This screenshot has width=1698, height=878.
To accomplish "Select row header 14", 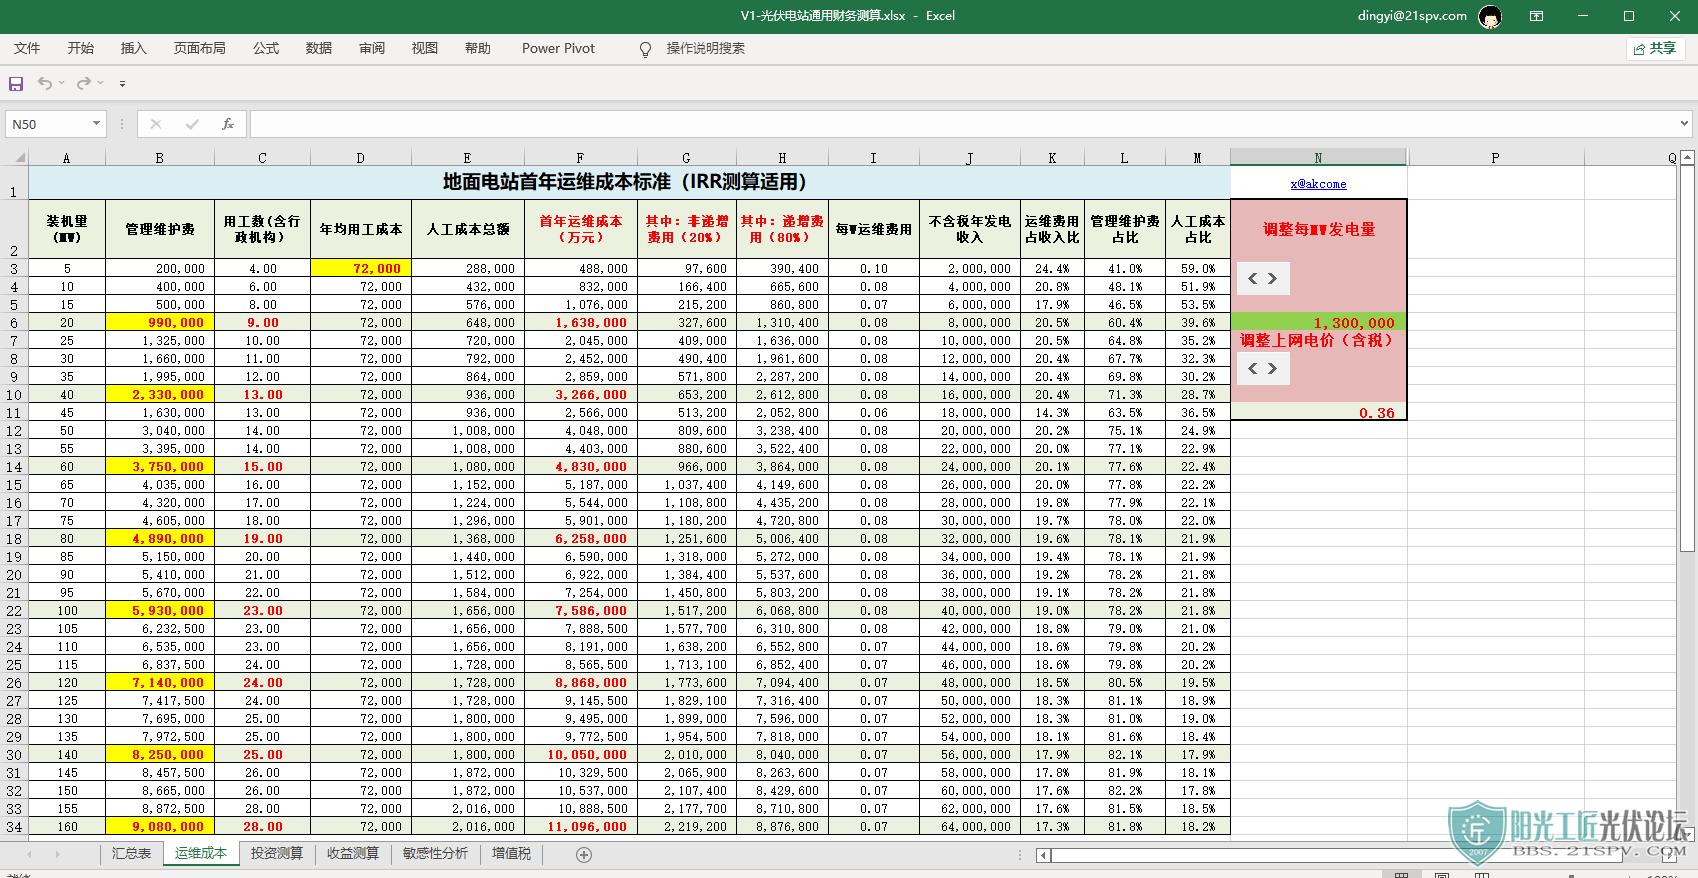I will (x=14, y=467).
